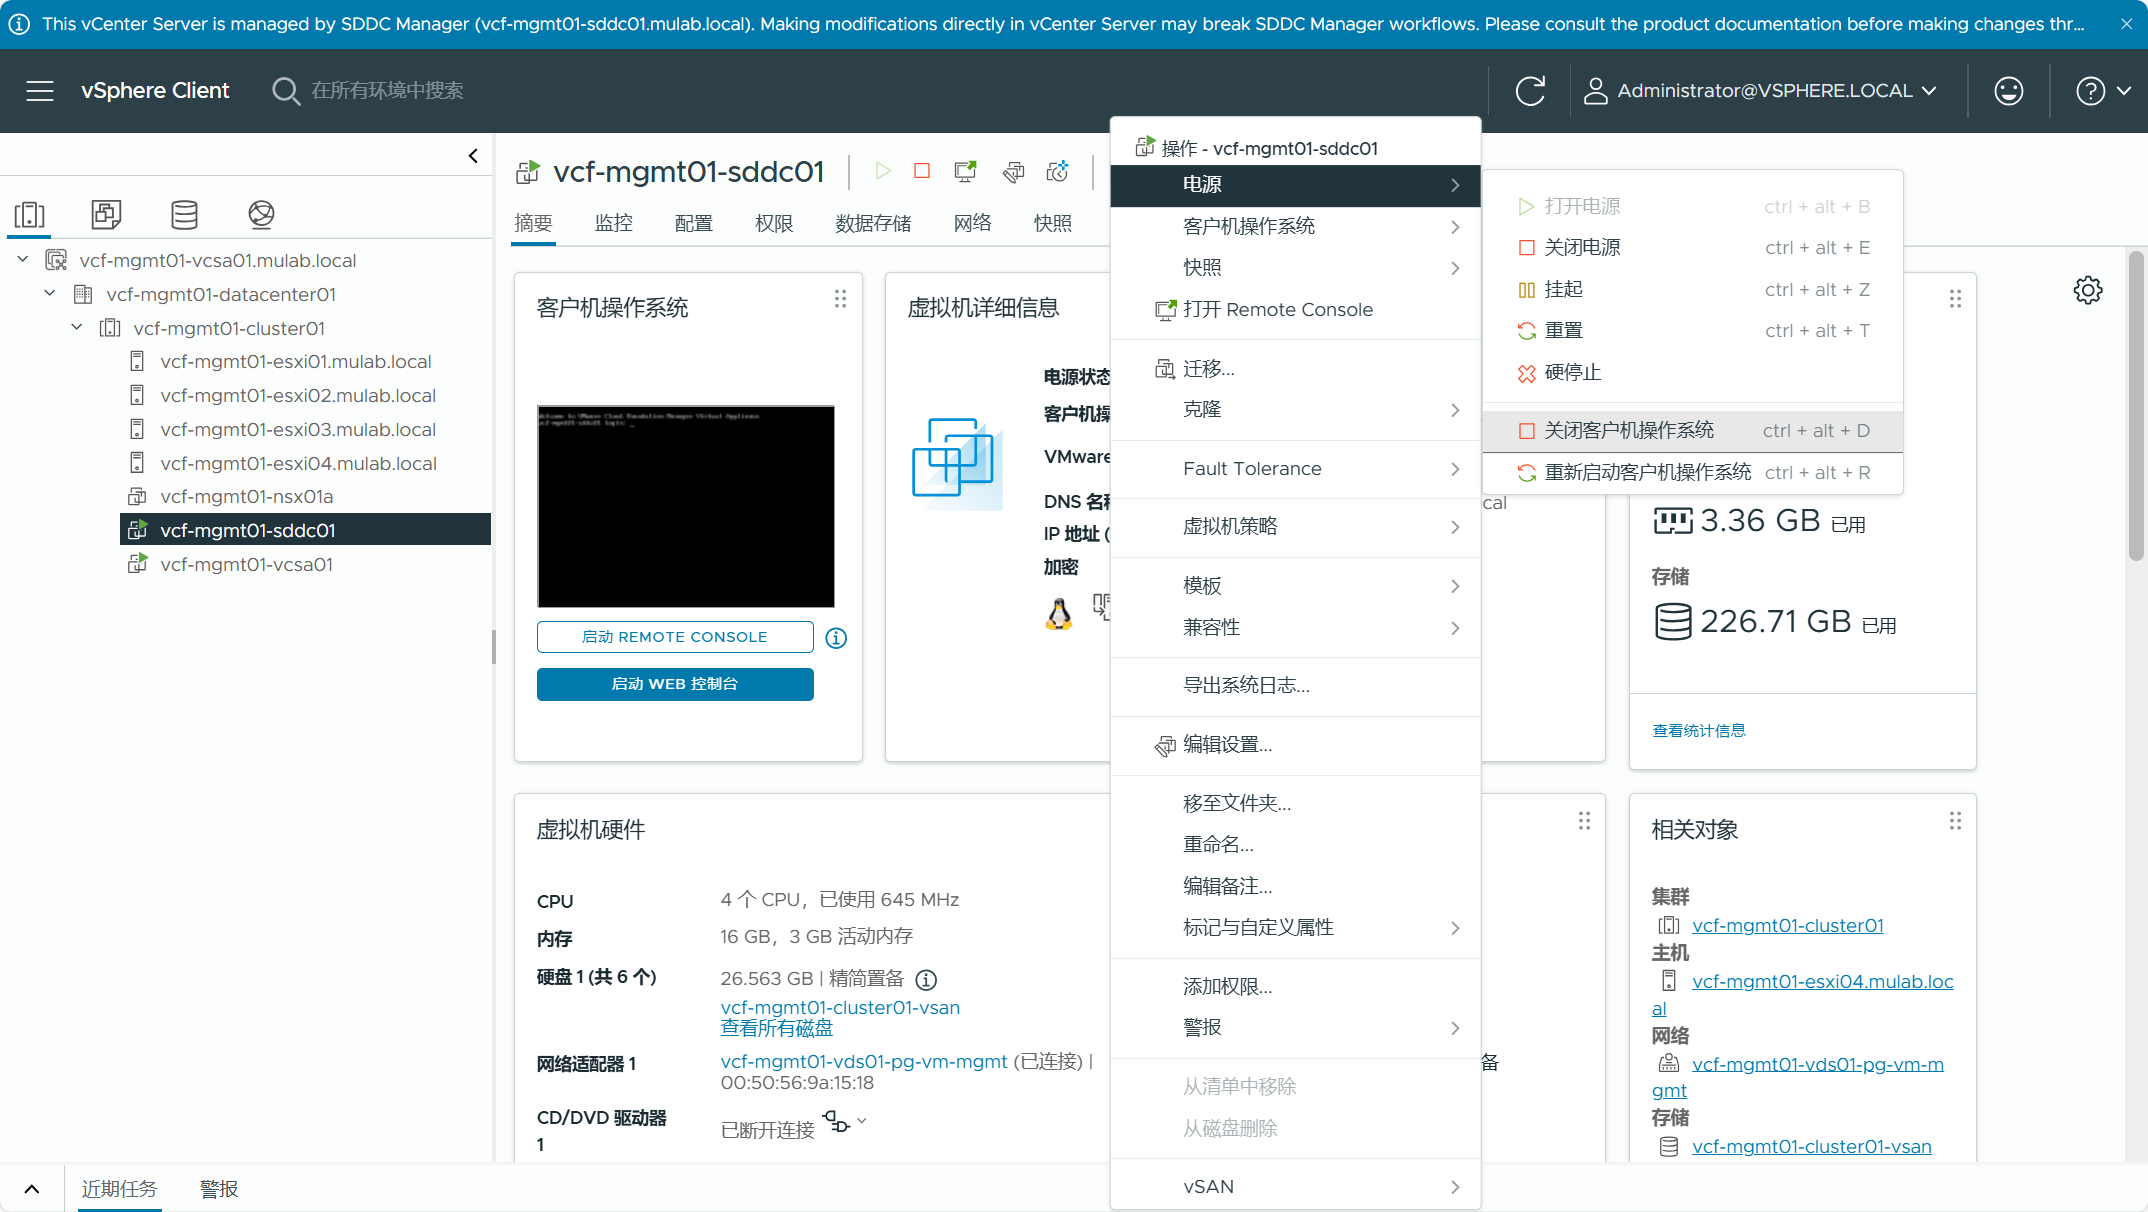2148x1212 pixels.
Task: Select shut down guest OS menu item
Action: click(1629, 430)
